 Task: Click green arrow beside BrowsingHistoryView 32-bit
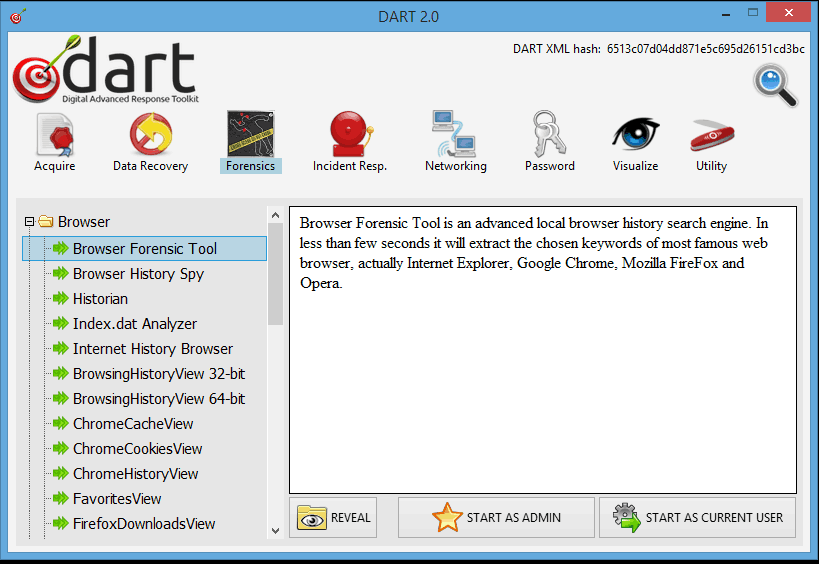[61, 373]
